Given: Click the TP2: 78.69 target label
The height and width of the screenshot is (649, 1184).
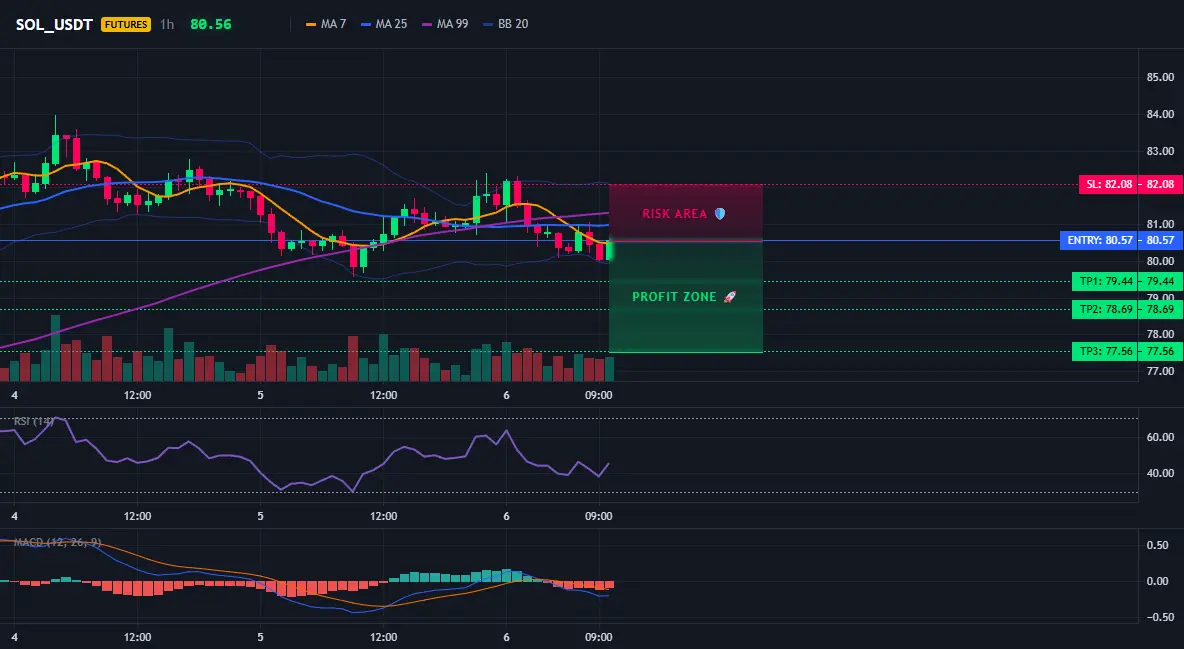Looking at the screenshot, I should pyautogui.click(x=1105, y=309).
